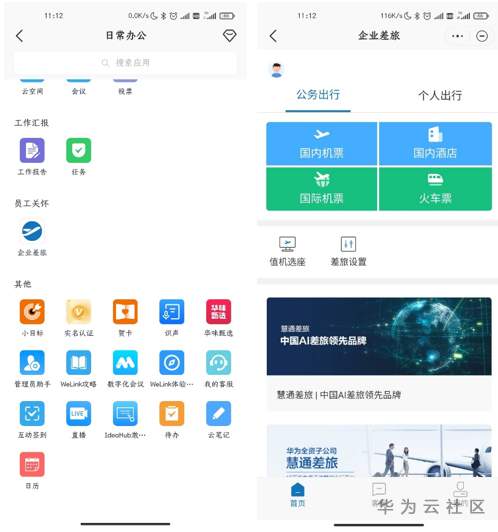Screen dimensions: 498x532
Task: Click the 搜索应用 search field
Action: click(x=125, y=63)
